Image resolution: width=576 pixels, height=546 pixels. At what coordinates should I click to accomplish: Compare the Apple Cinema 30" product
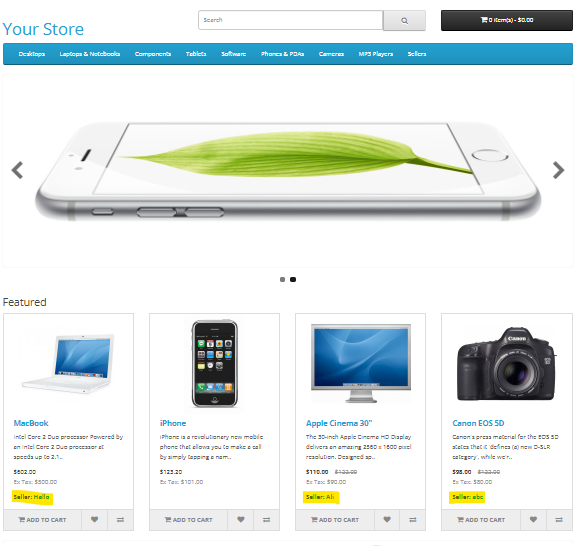[x=413, y=520]
